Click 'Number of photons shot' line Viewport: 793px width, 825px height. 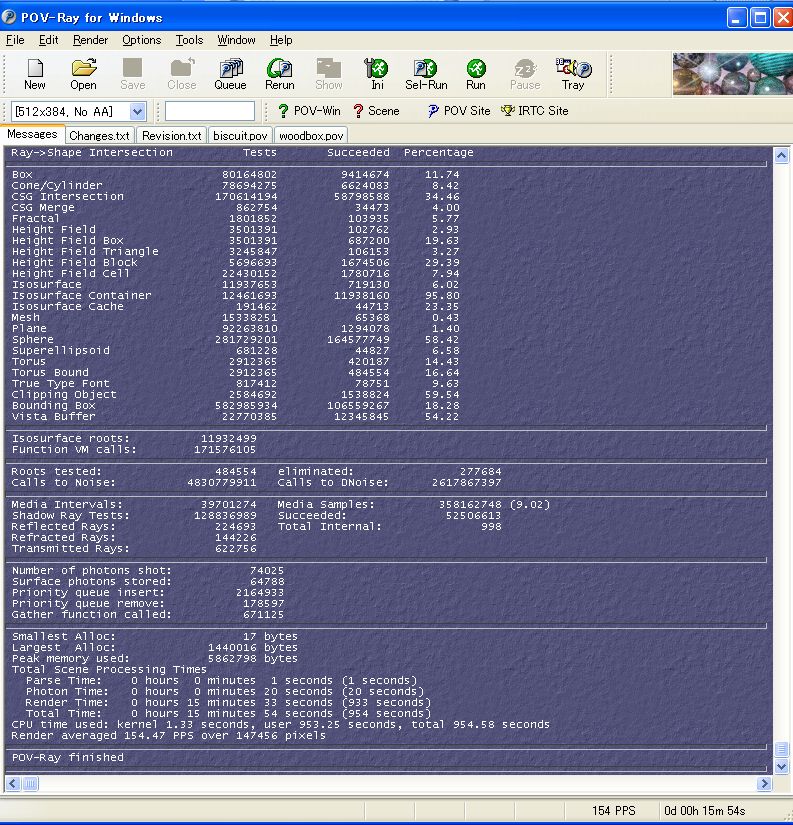(148, 570)
